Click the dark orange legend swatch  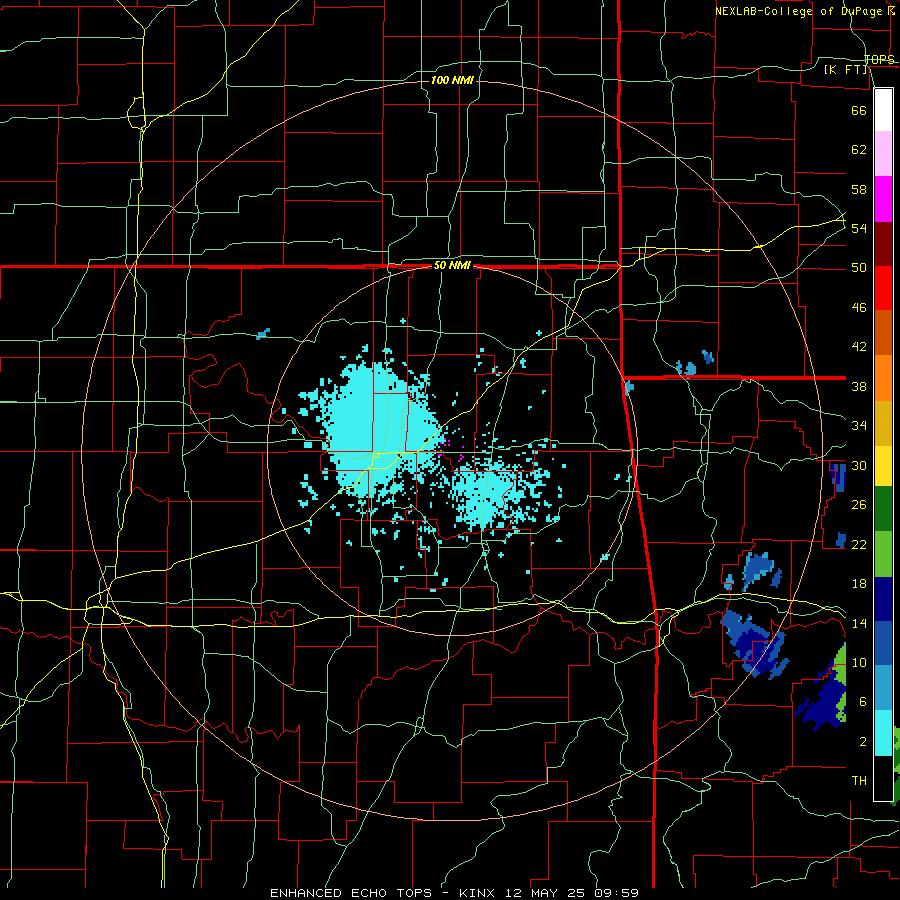883,333
